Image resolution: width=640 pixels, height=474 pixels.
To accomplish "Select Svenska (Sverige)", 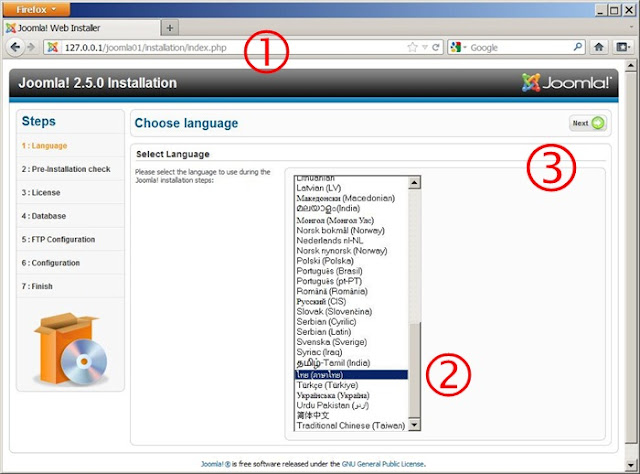I will pyautogui.click(x=351, y=342).
